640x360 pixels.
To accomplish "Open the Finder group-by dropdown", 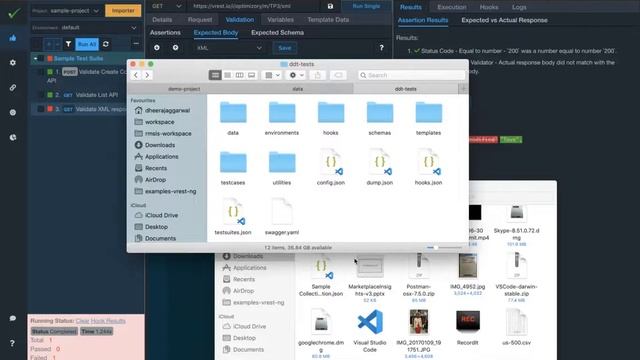I will pos(272,75).
